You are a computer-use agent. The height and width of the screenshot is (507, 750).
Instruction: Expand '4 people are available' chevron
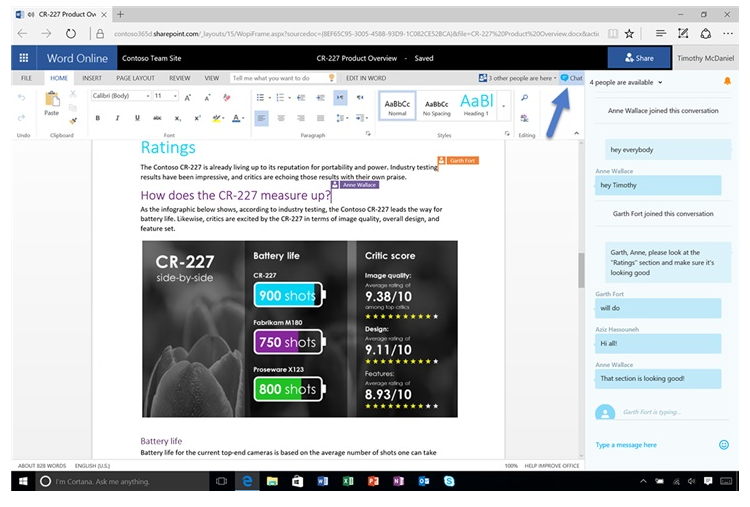point(660,82)
